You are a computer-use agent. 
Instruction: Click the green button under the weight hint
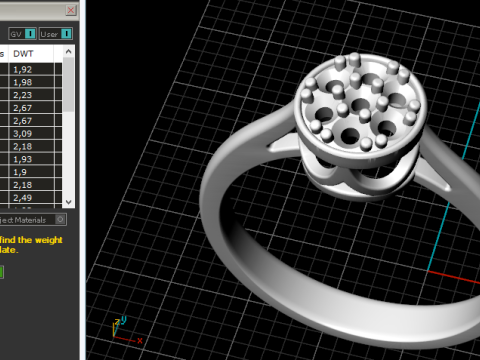pyautogui.click(x=1, y=272)
